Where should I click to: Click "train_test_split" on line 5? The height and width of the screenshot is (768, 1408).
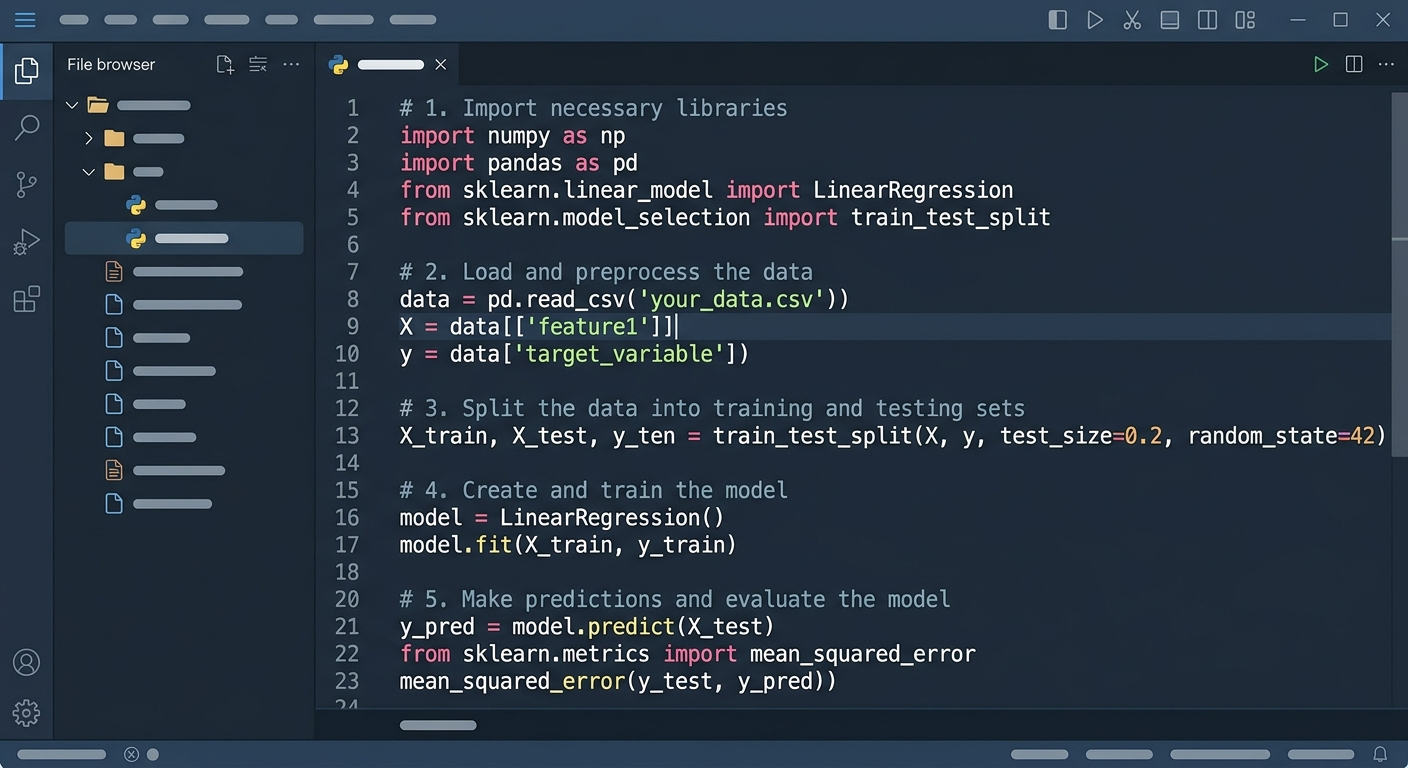[950, 217]
